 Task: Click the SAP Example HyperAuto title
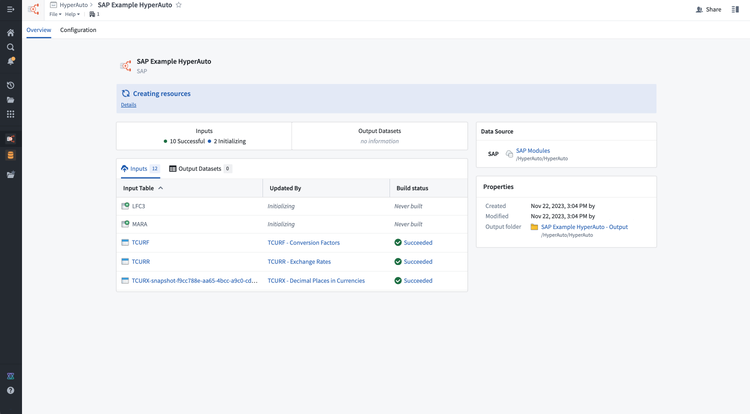pyautogui.click(x=174, y=61)
